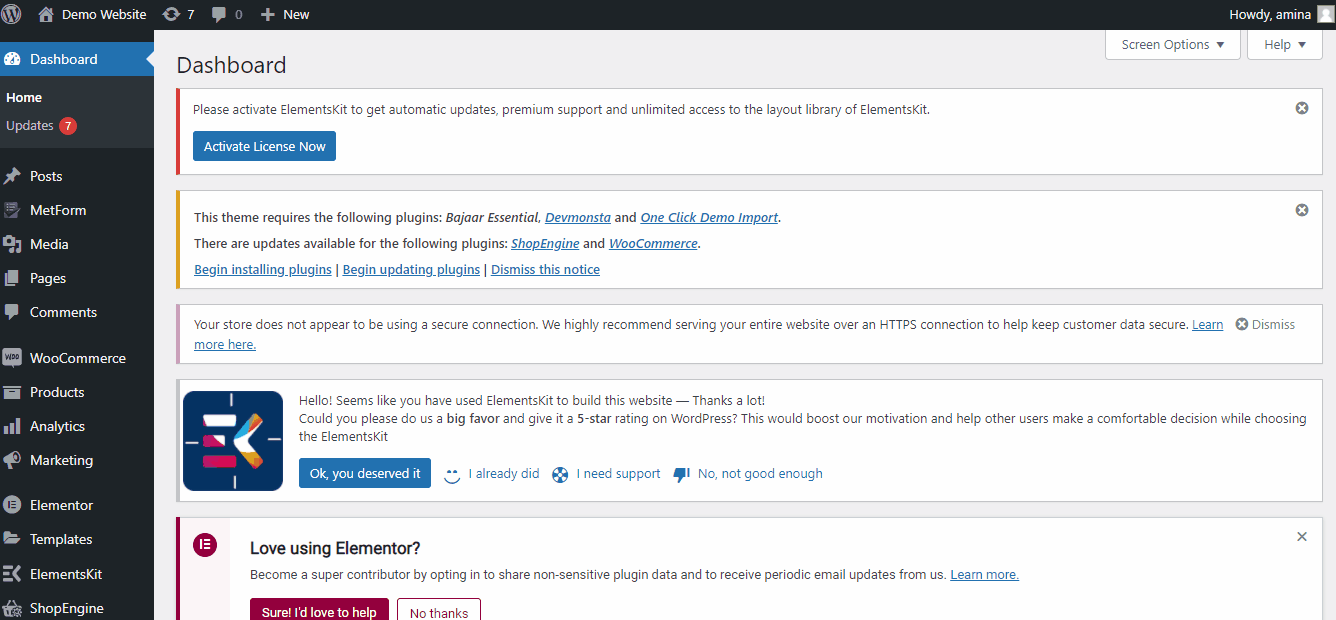1336x620 pixels.
Task: Follow the Devmonsta plugin link
Action: [578, 217]
